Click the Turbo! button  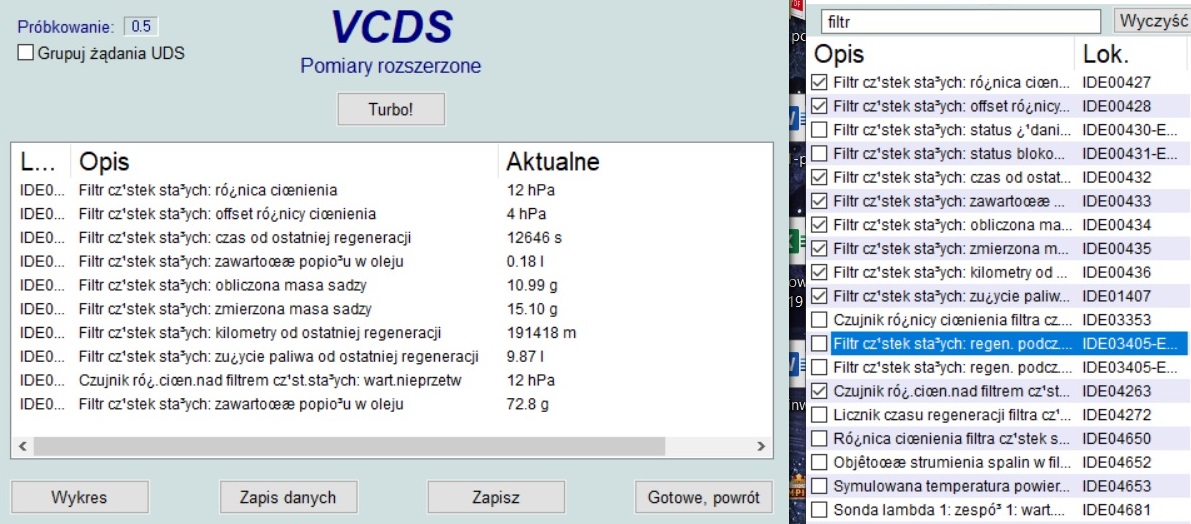click(391, 109)
